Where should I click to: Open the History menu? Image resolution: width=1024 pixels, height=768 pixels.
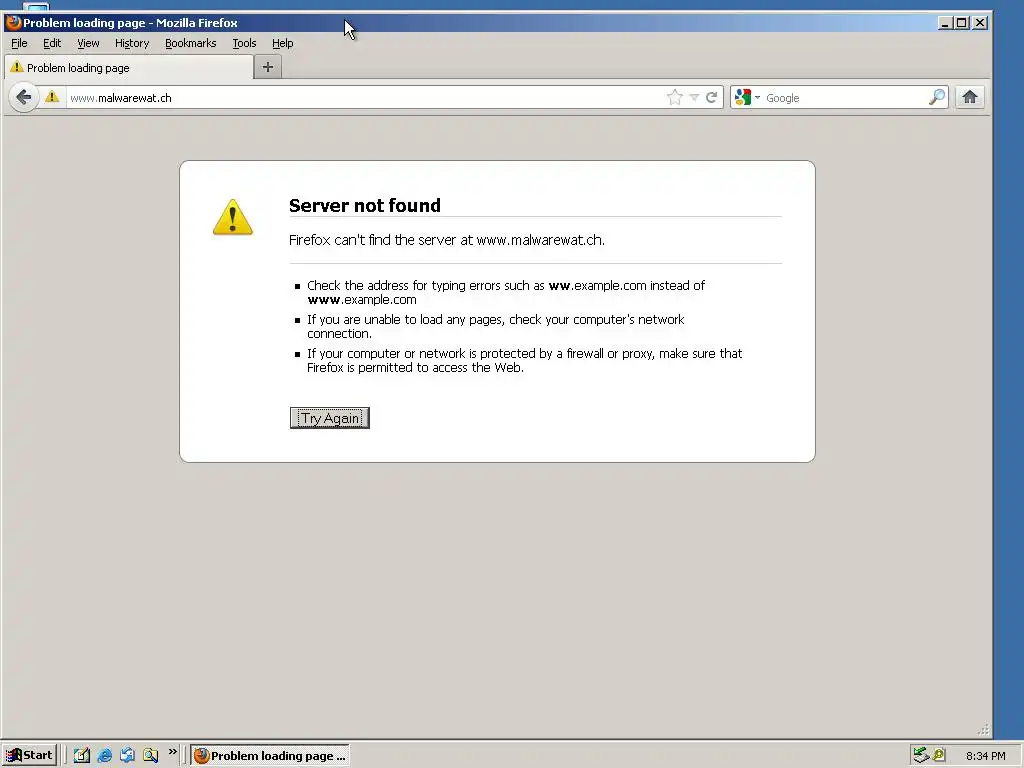[132, 43]
